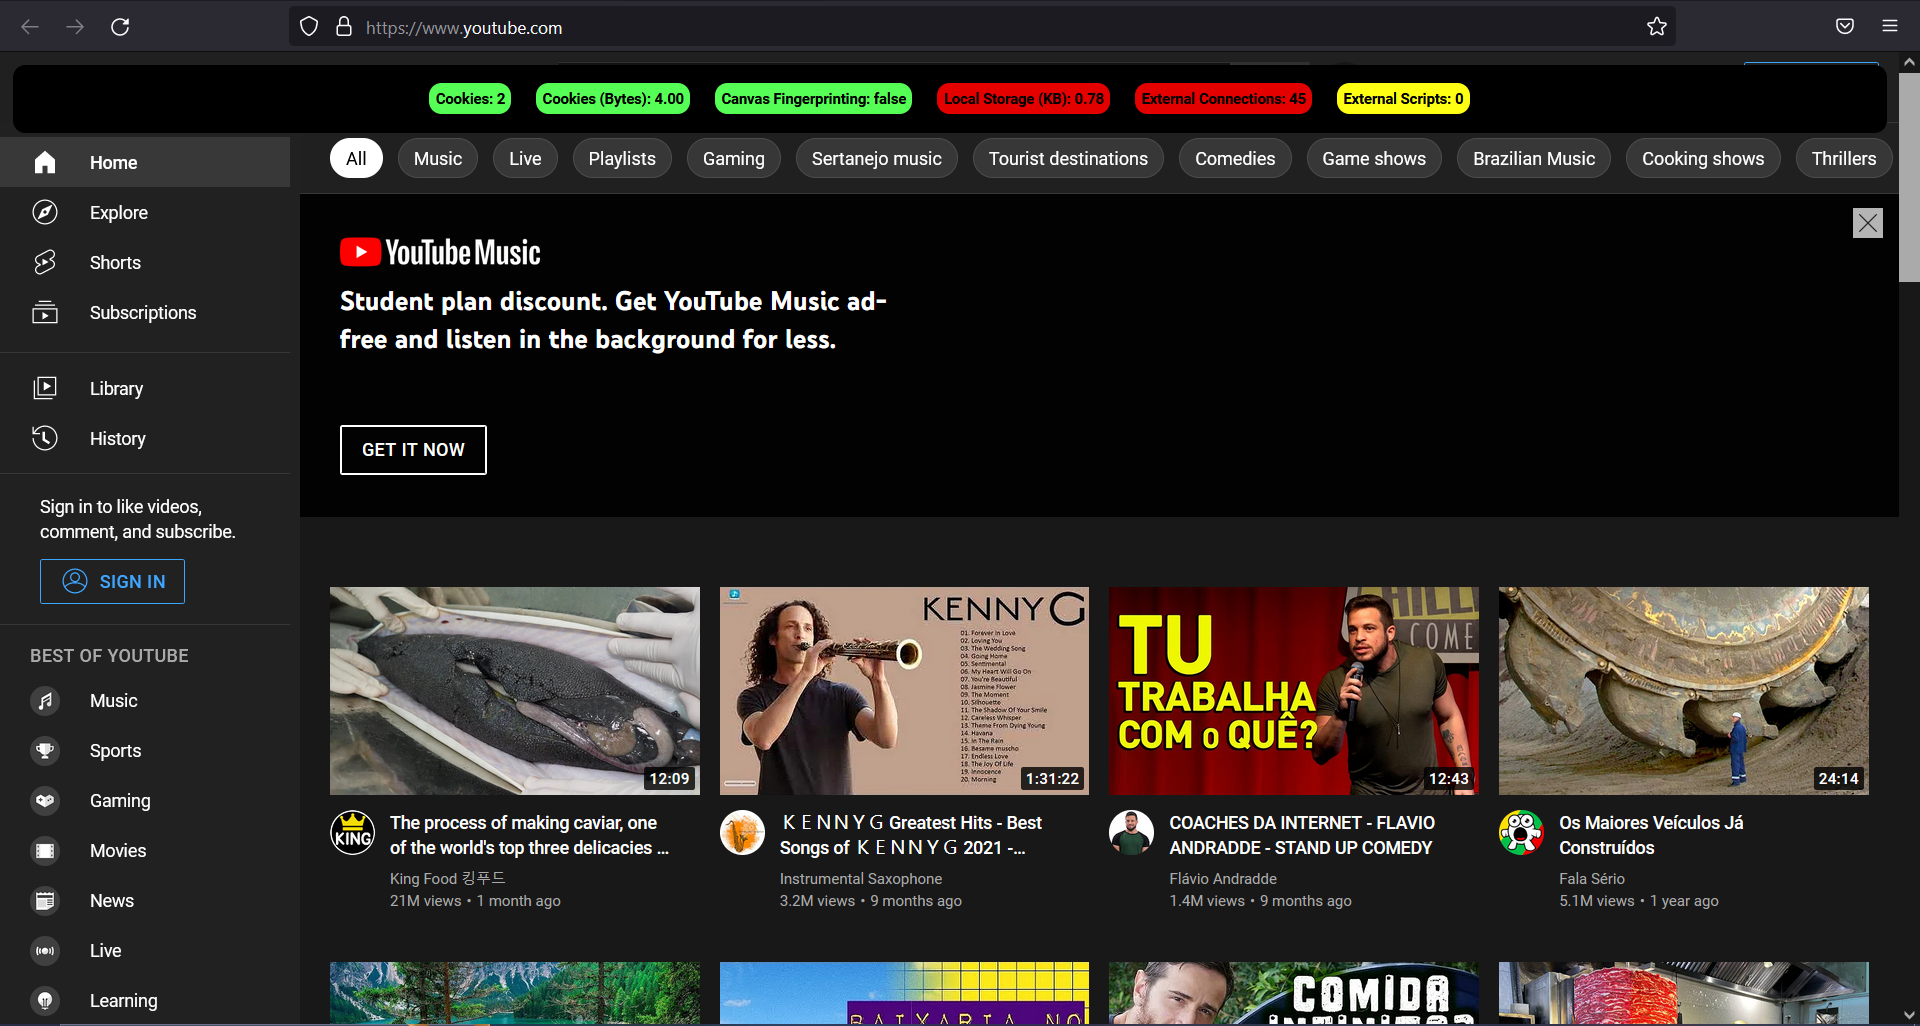Bookmark this page with the star icon

tap(1657, 27)
